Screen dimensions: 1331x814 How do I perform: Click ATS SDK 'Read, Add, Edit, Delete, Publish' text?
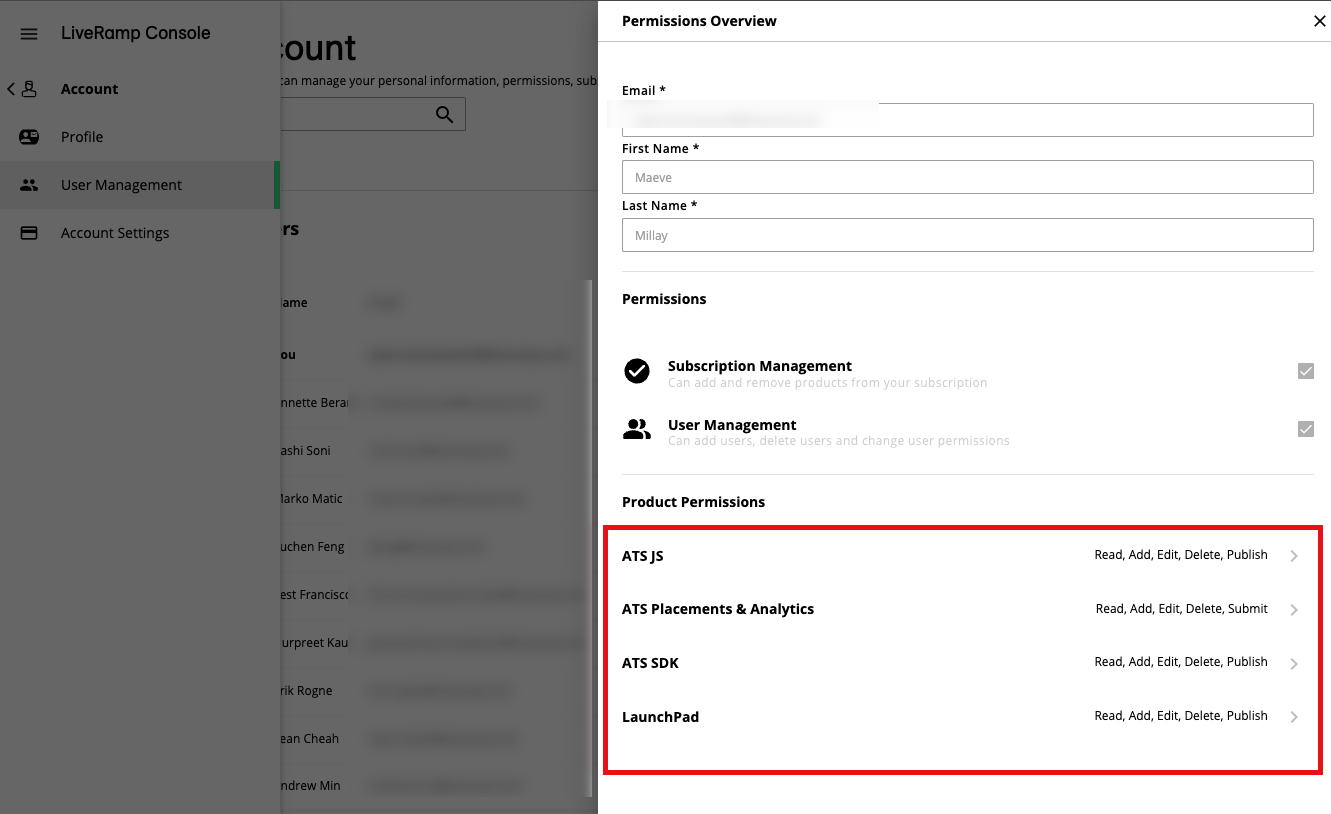(x=1181, y=662)
